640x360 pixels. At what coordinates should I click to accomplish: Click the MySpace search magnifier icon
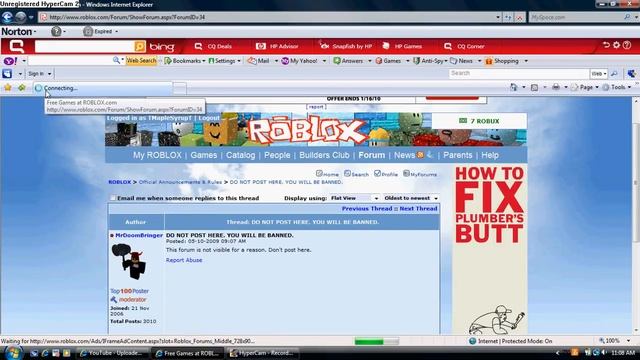tap(627, 17)
